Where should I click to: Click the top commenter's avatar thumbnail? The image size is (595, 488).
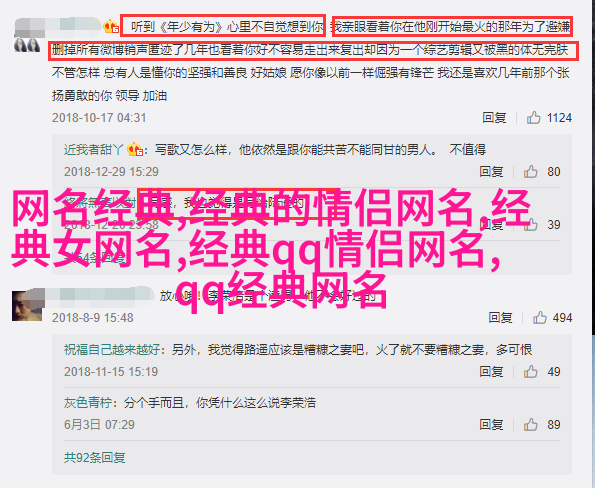27,44
